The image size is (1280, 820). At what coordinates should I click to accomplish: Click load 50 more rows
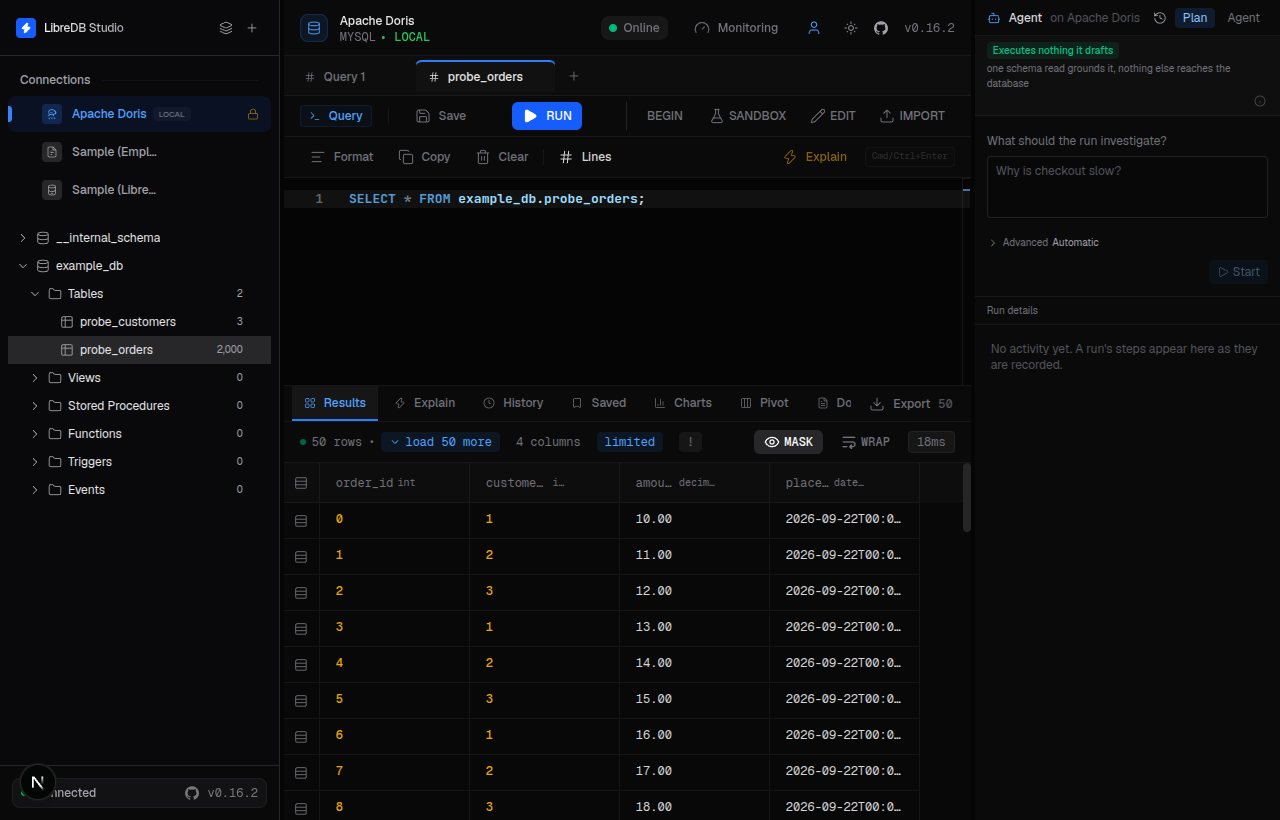(439, 442)
